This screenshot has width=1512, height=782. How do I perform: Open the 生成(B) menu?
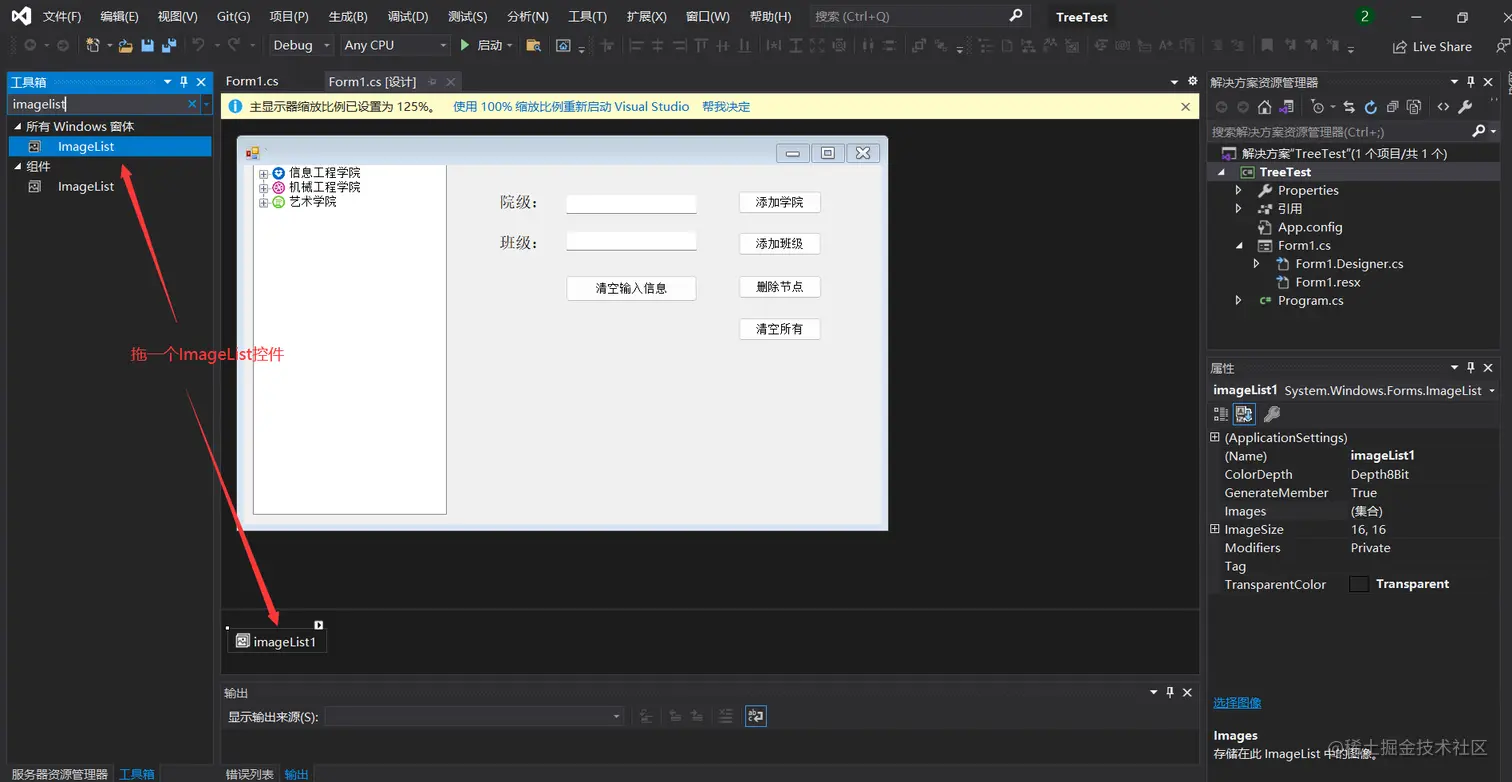[348, 17]
